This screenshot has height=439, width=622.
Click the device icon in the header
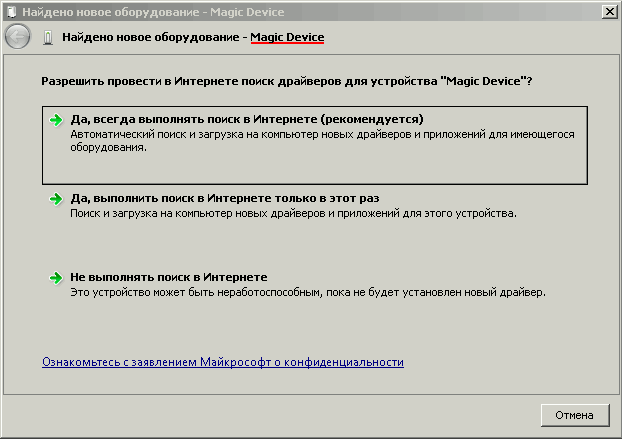click(48, 38)
